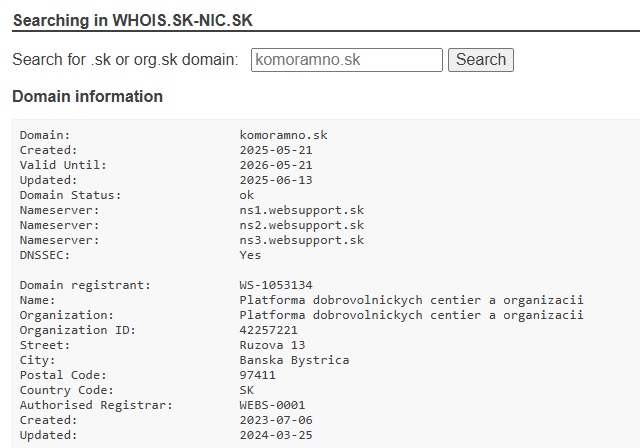Screen dimensions: 640x448
Task: Click the Domain Status value ok
Action: (x=247, y=195)
